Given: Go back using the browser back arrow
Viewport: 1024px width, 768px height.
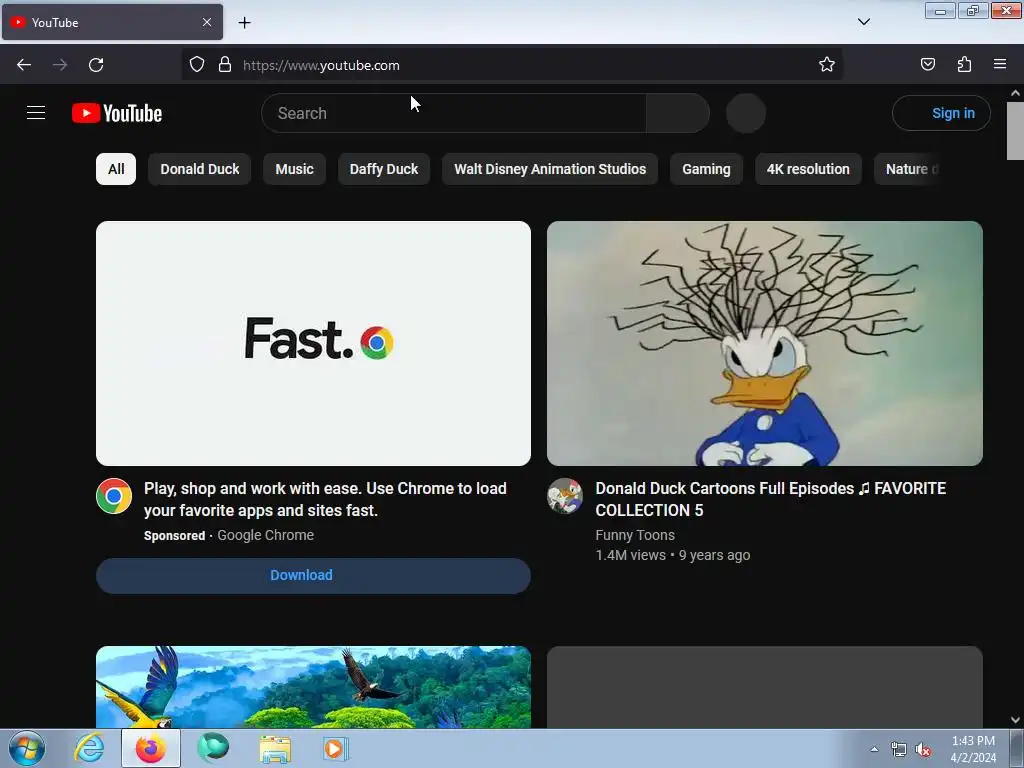Looking at the screenshot, I should pos(24,65).
